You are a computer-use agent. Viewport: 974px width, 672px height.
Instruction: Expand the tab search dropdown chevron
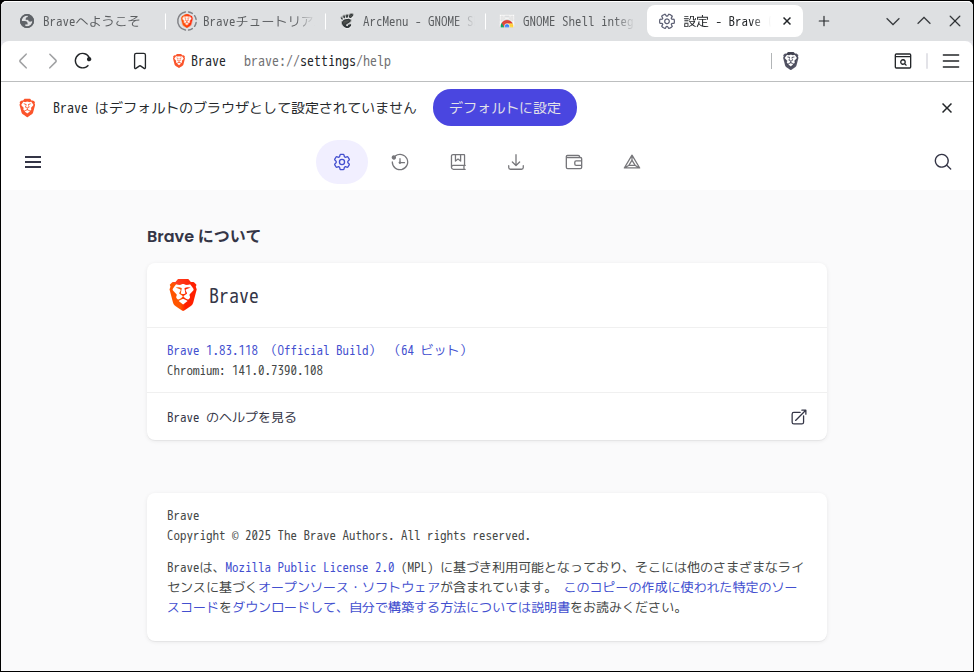click(893, 21)
